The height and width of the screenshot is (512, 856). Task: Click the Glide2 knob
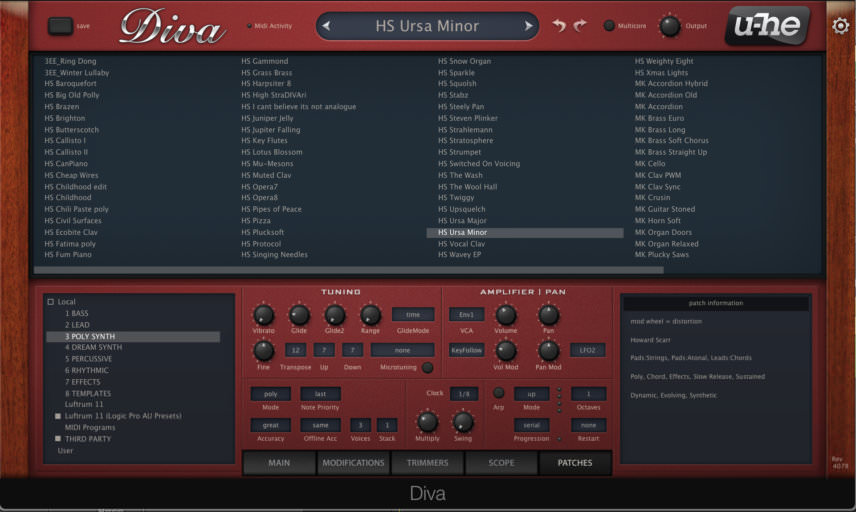coord(335,315)
